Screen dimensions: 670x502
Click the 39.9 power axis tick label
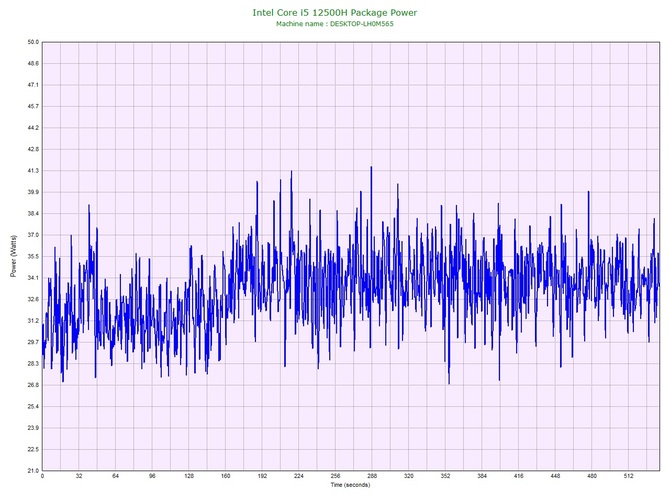tap(33, 192)
